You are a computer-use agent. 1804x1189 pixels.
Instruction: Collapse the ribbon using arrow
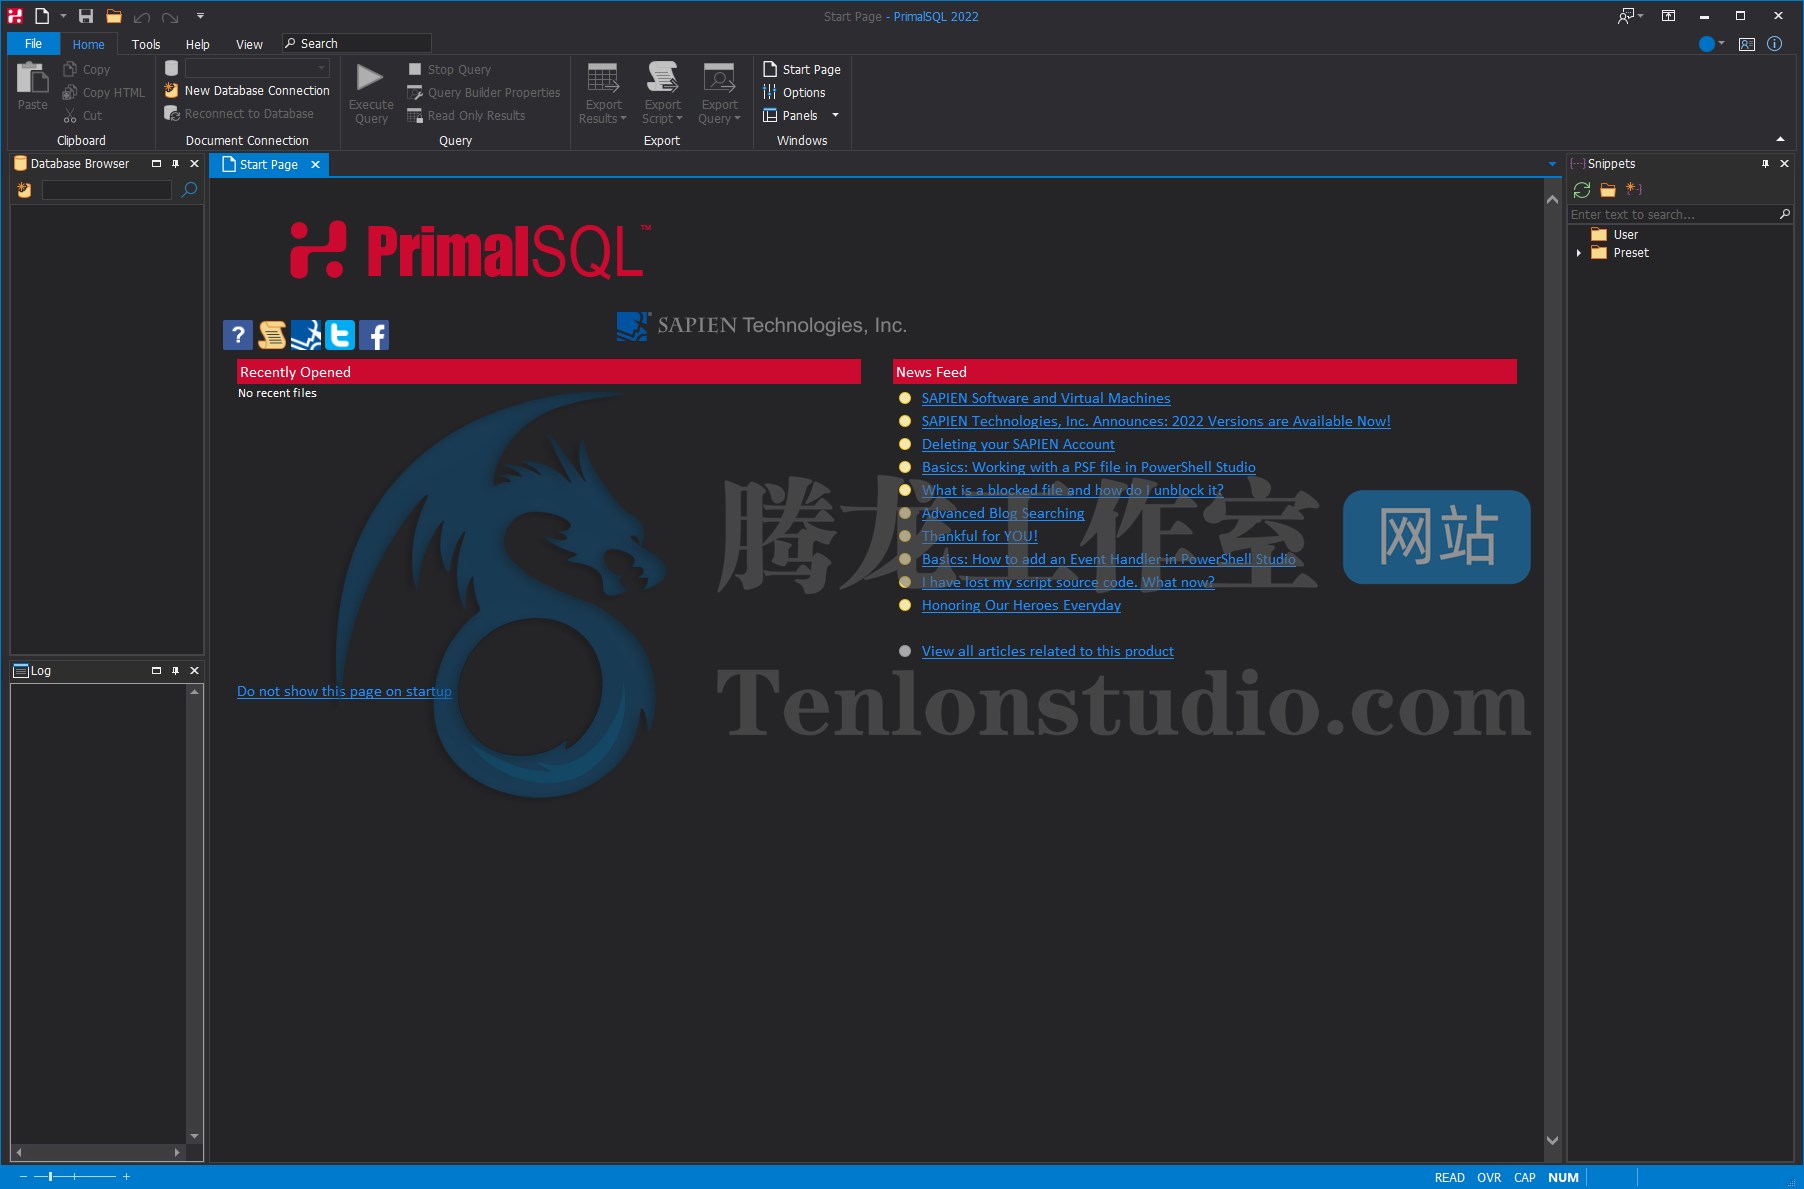(x=1780, y=140)
